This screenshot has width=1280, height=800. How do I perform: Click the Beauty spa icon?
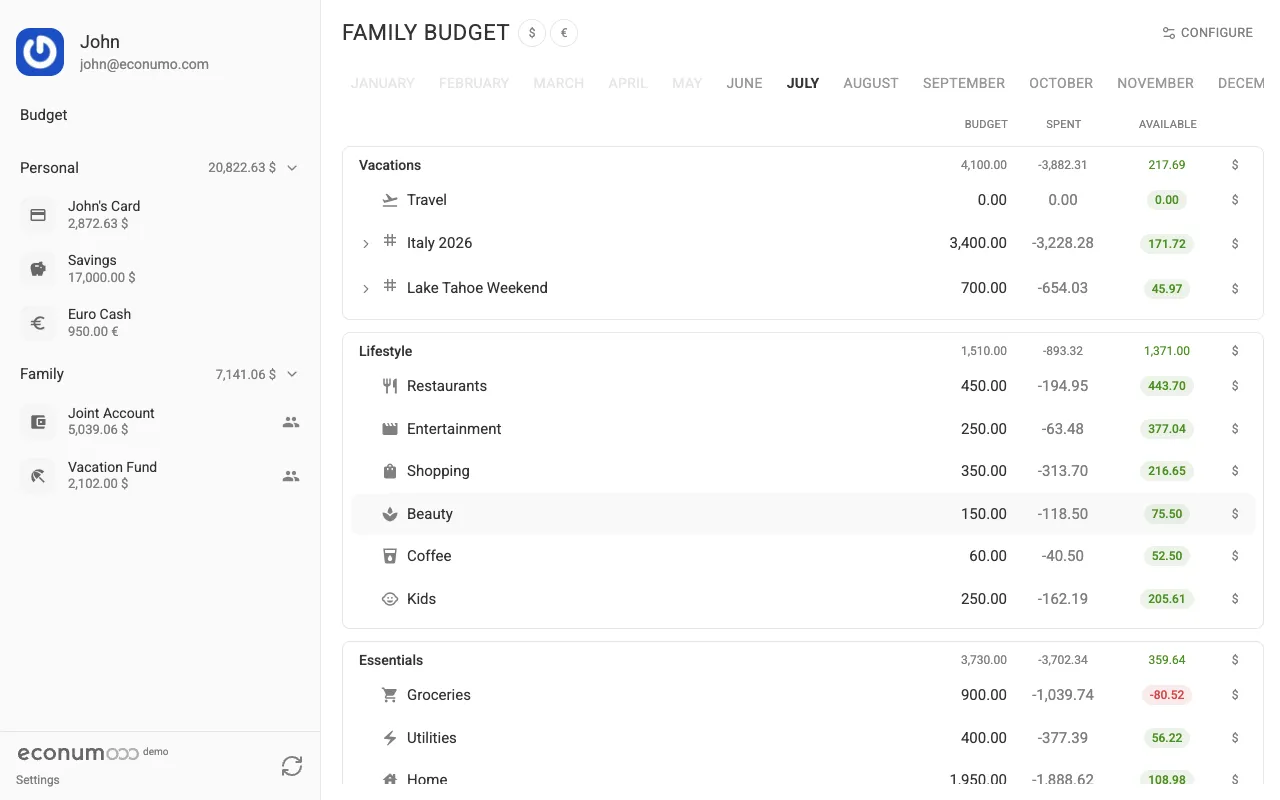coord(390,514)
